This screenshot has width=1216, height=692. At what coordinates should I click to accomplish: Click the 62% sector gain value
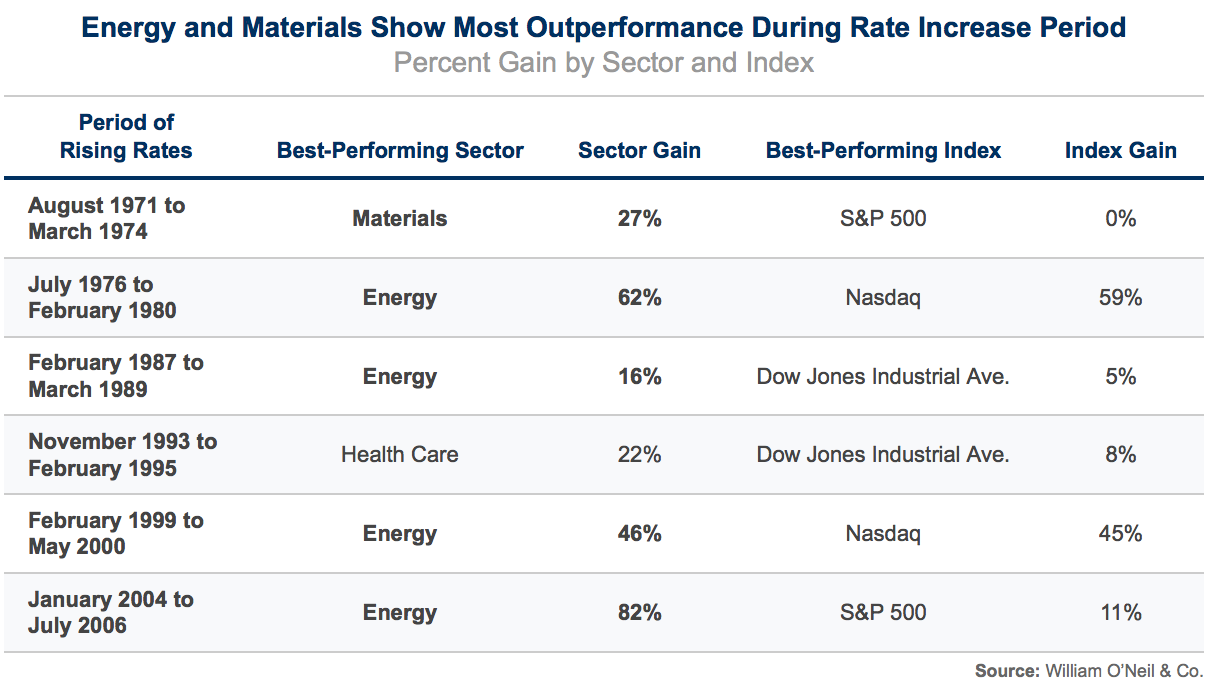[640, 297]
